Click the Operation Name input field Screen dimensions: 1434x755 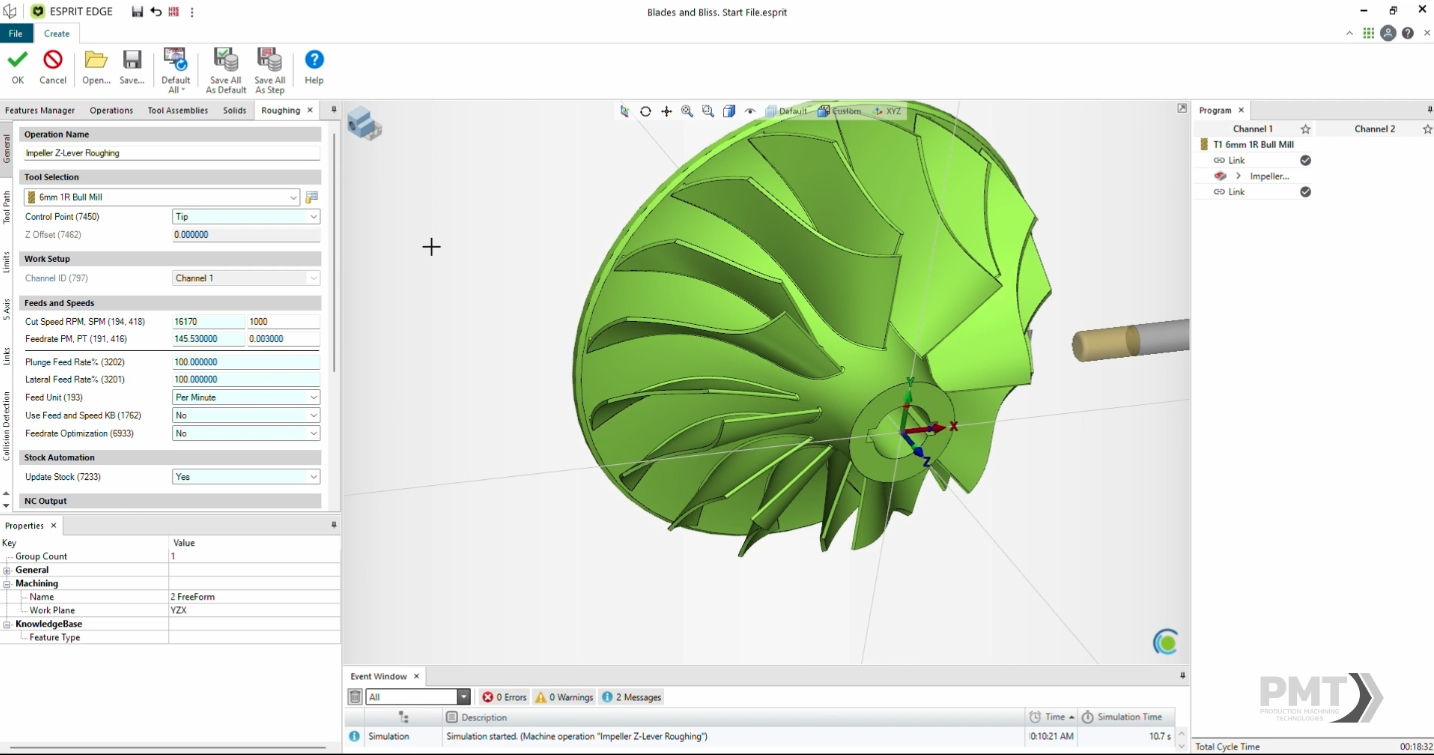[x=172, y=153]
